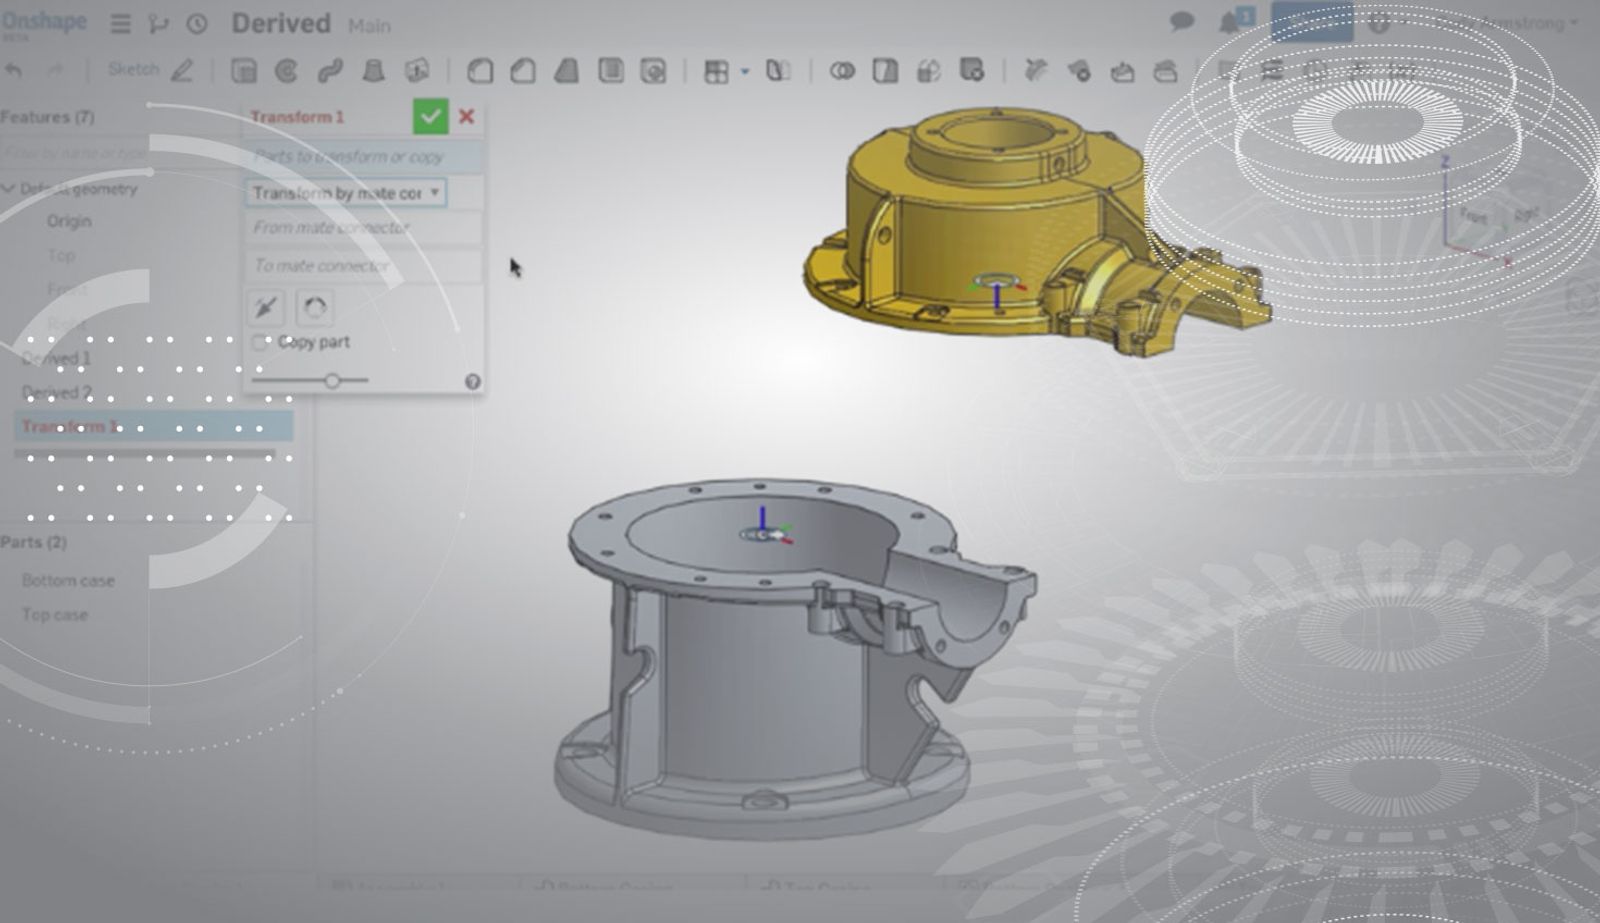Click the Sketch pencil tool
The width and height of the screenshot is (1600, 923).
[x=182, y=70]
